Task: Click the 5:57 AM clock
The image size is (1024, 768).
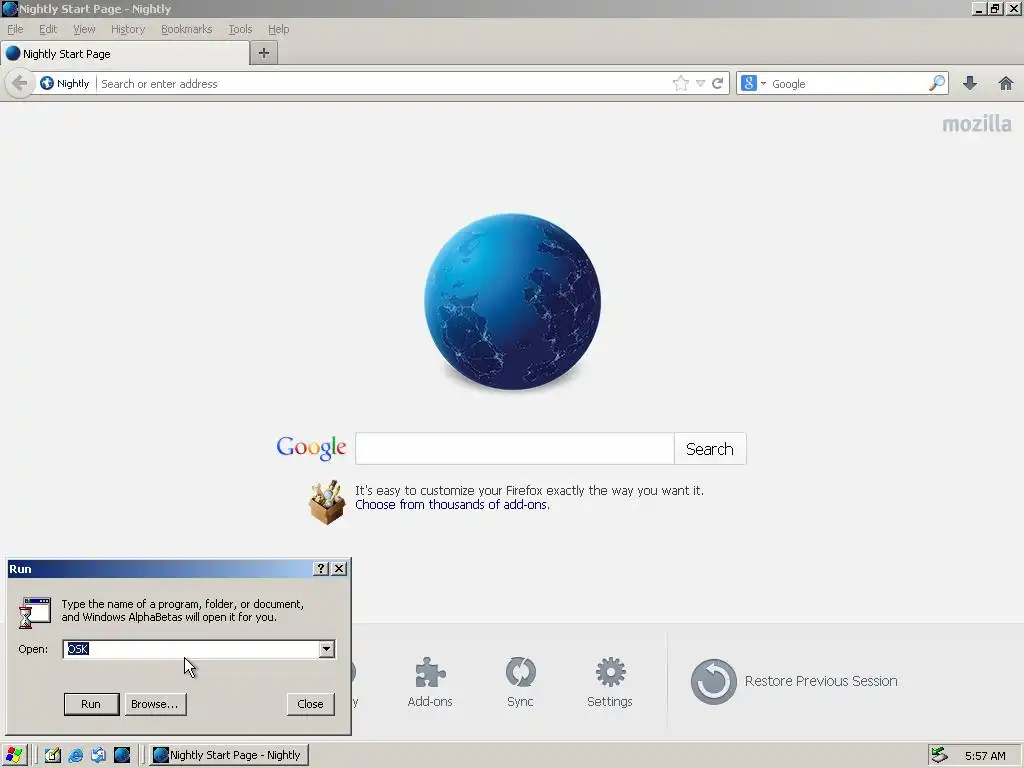Action: 985,756
